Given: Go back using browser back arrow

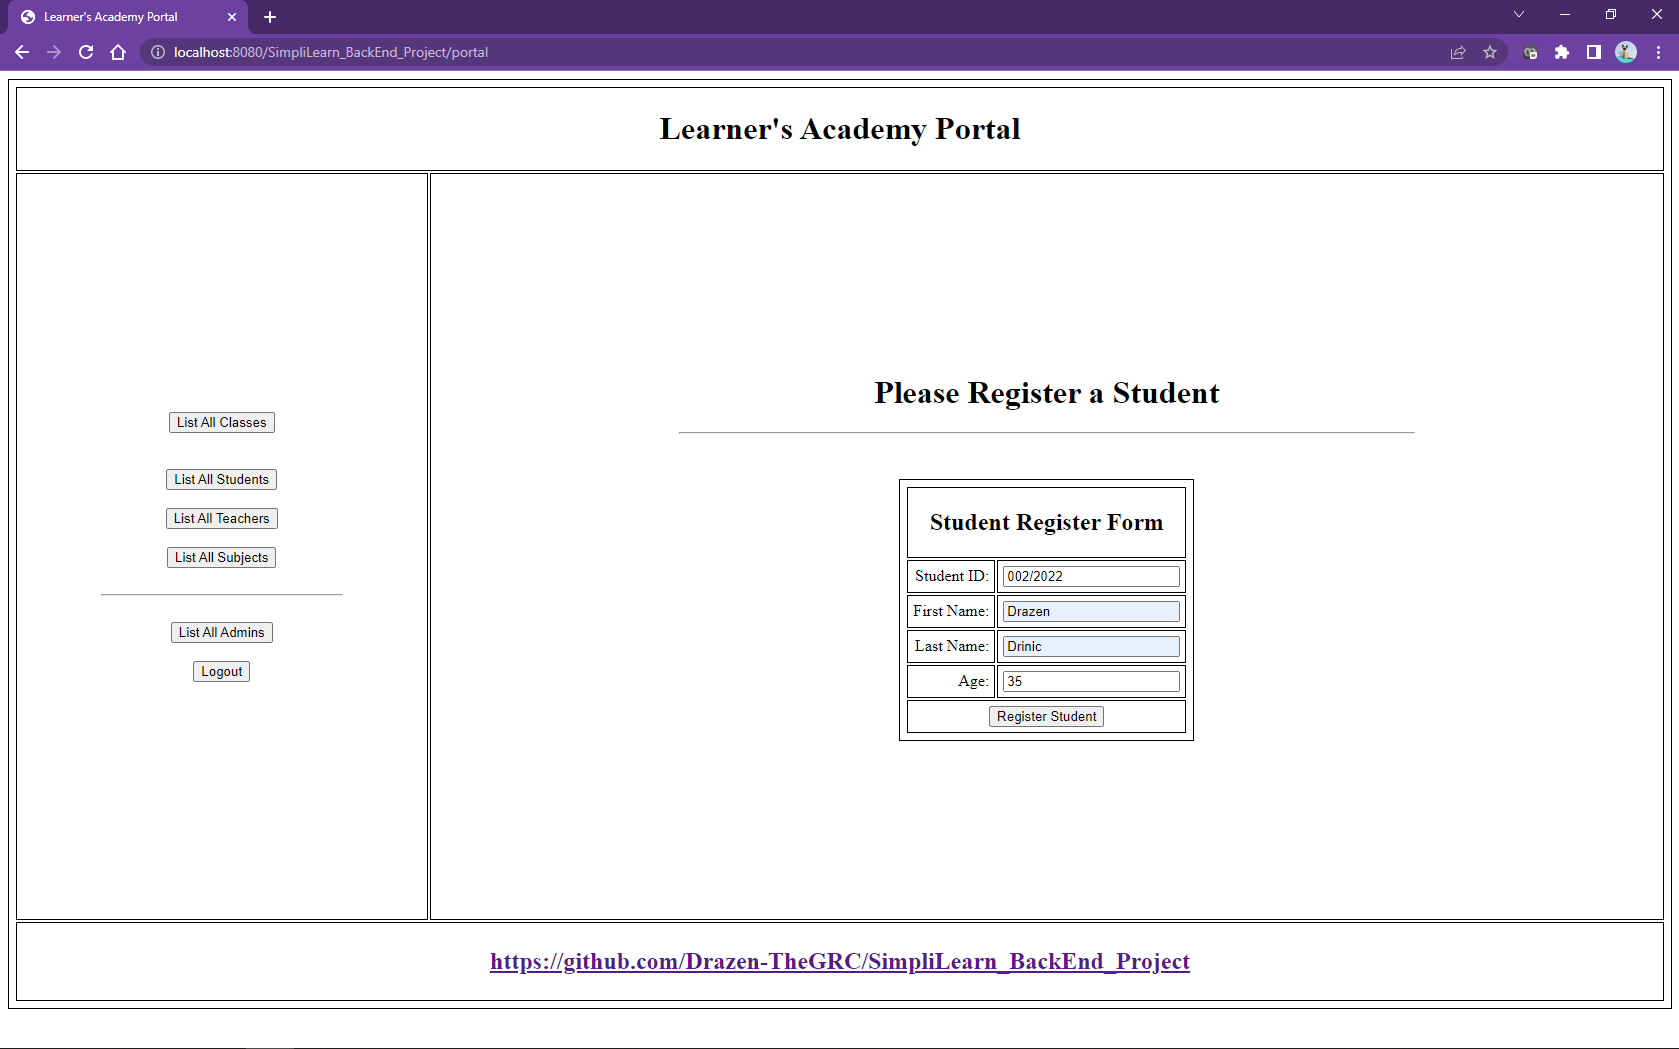Looking at the screenshot, I should (x=22, y=52).
